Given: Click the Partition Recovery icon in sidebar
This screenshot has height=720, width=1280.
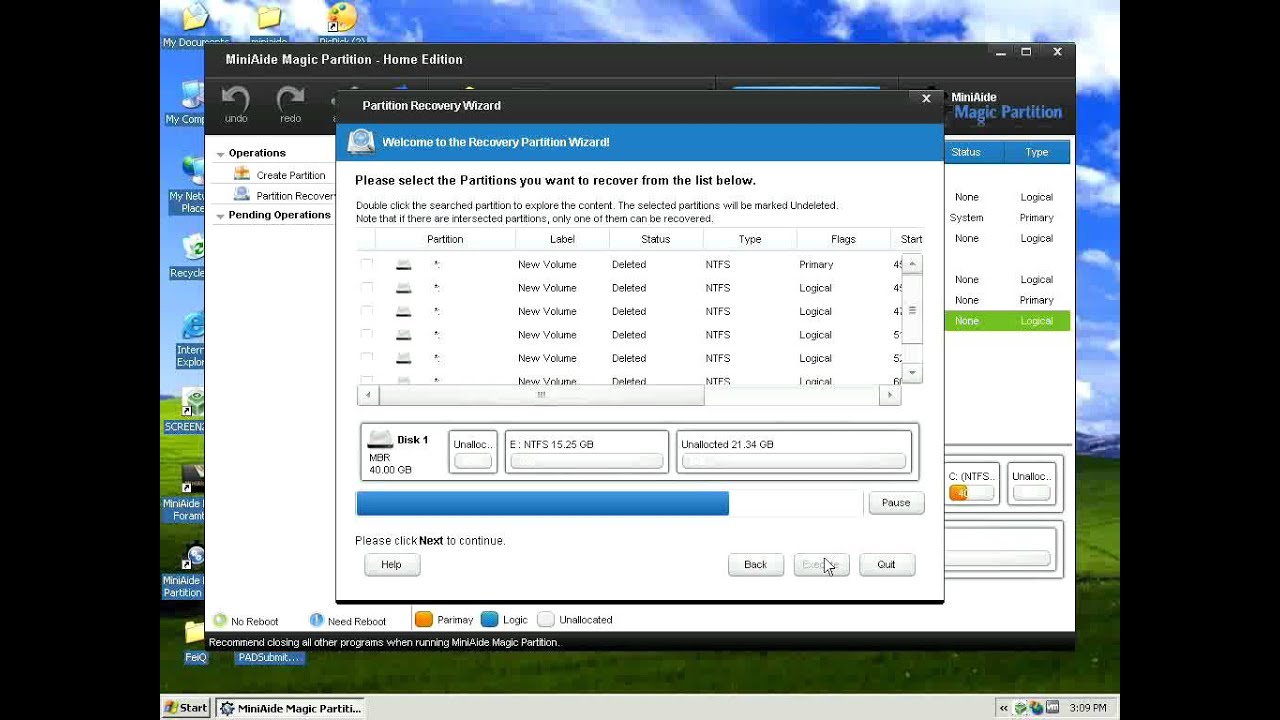Looking at the screenshot, I should coord(242,195).
